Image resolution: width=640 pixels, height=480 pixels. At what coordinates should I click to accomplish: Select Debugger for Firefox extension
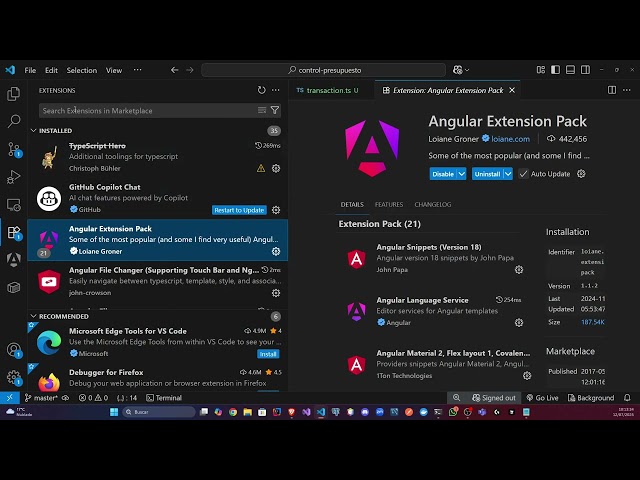click(x=158, y=378)
